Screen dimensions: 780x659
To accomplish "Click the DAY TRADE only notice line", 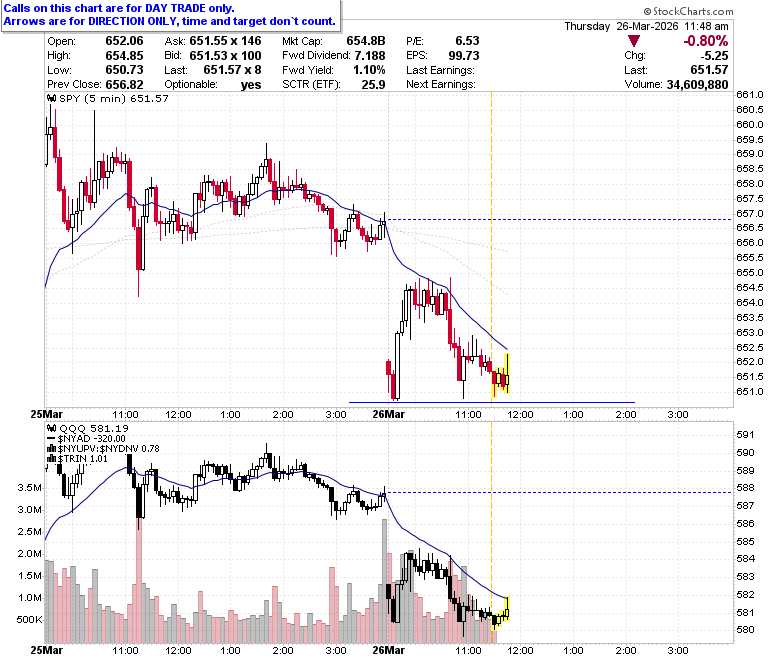I will tap(119, 8).
